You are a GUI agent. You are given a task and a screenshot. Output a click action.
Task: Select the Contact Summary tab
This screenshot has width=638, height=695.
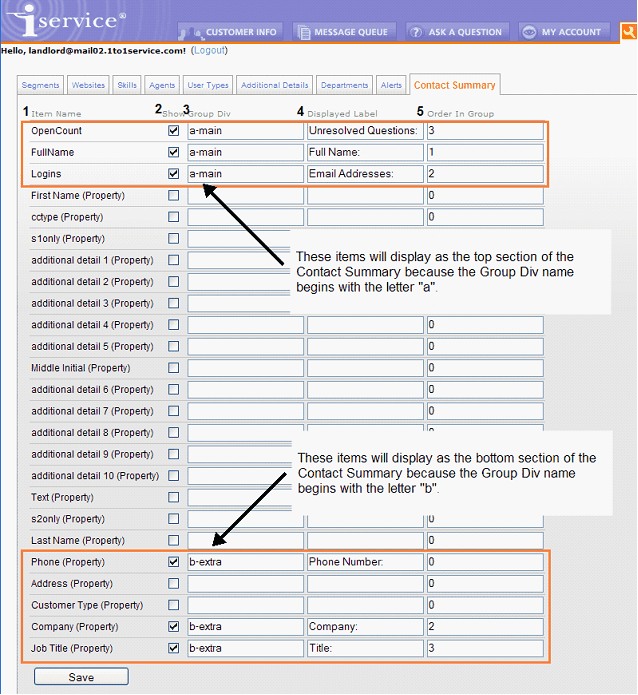pos(454,85)
